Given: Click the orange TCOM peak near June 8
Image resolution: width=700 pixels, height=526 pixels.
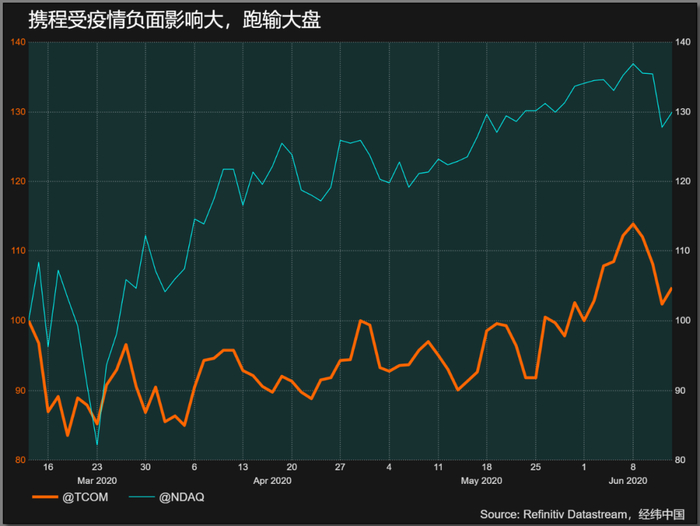Looking at the screenshot, I should [x=633, y=224].
